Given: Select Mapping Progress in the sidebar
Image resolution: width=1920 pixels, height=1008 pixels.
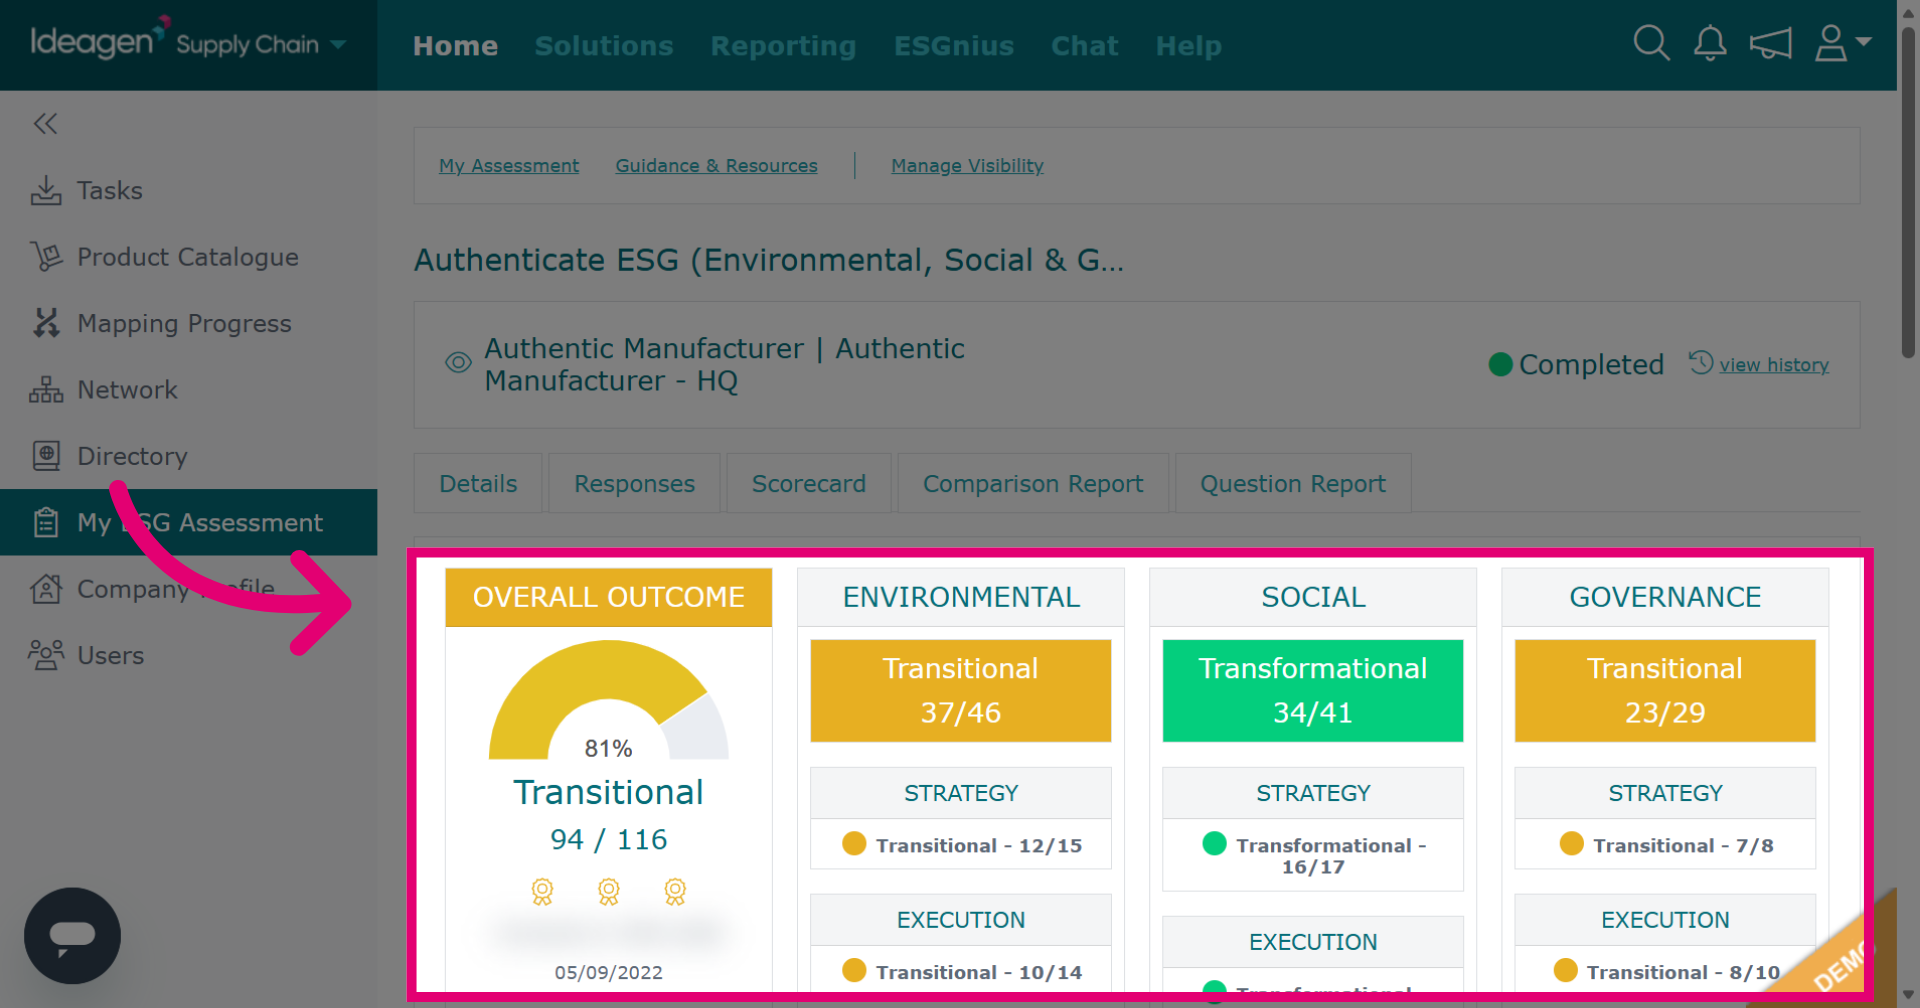Looking at the screenshot, I should tap(188, 323).
